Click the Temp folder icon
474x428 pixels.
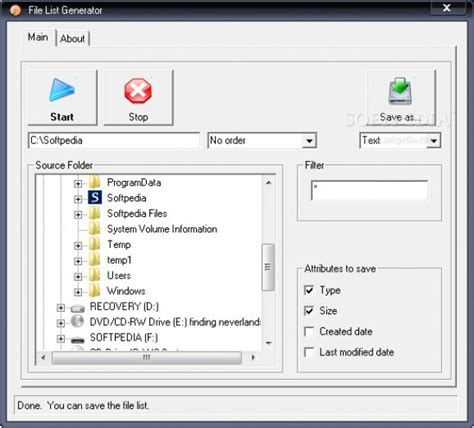[x=95, y=244]
